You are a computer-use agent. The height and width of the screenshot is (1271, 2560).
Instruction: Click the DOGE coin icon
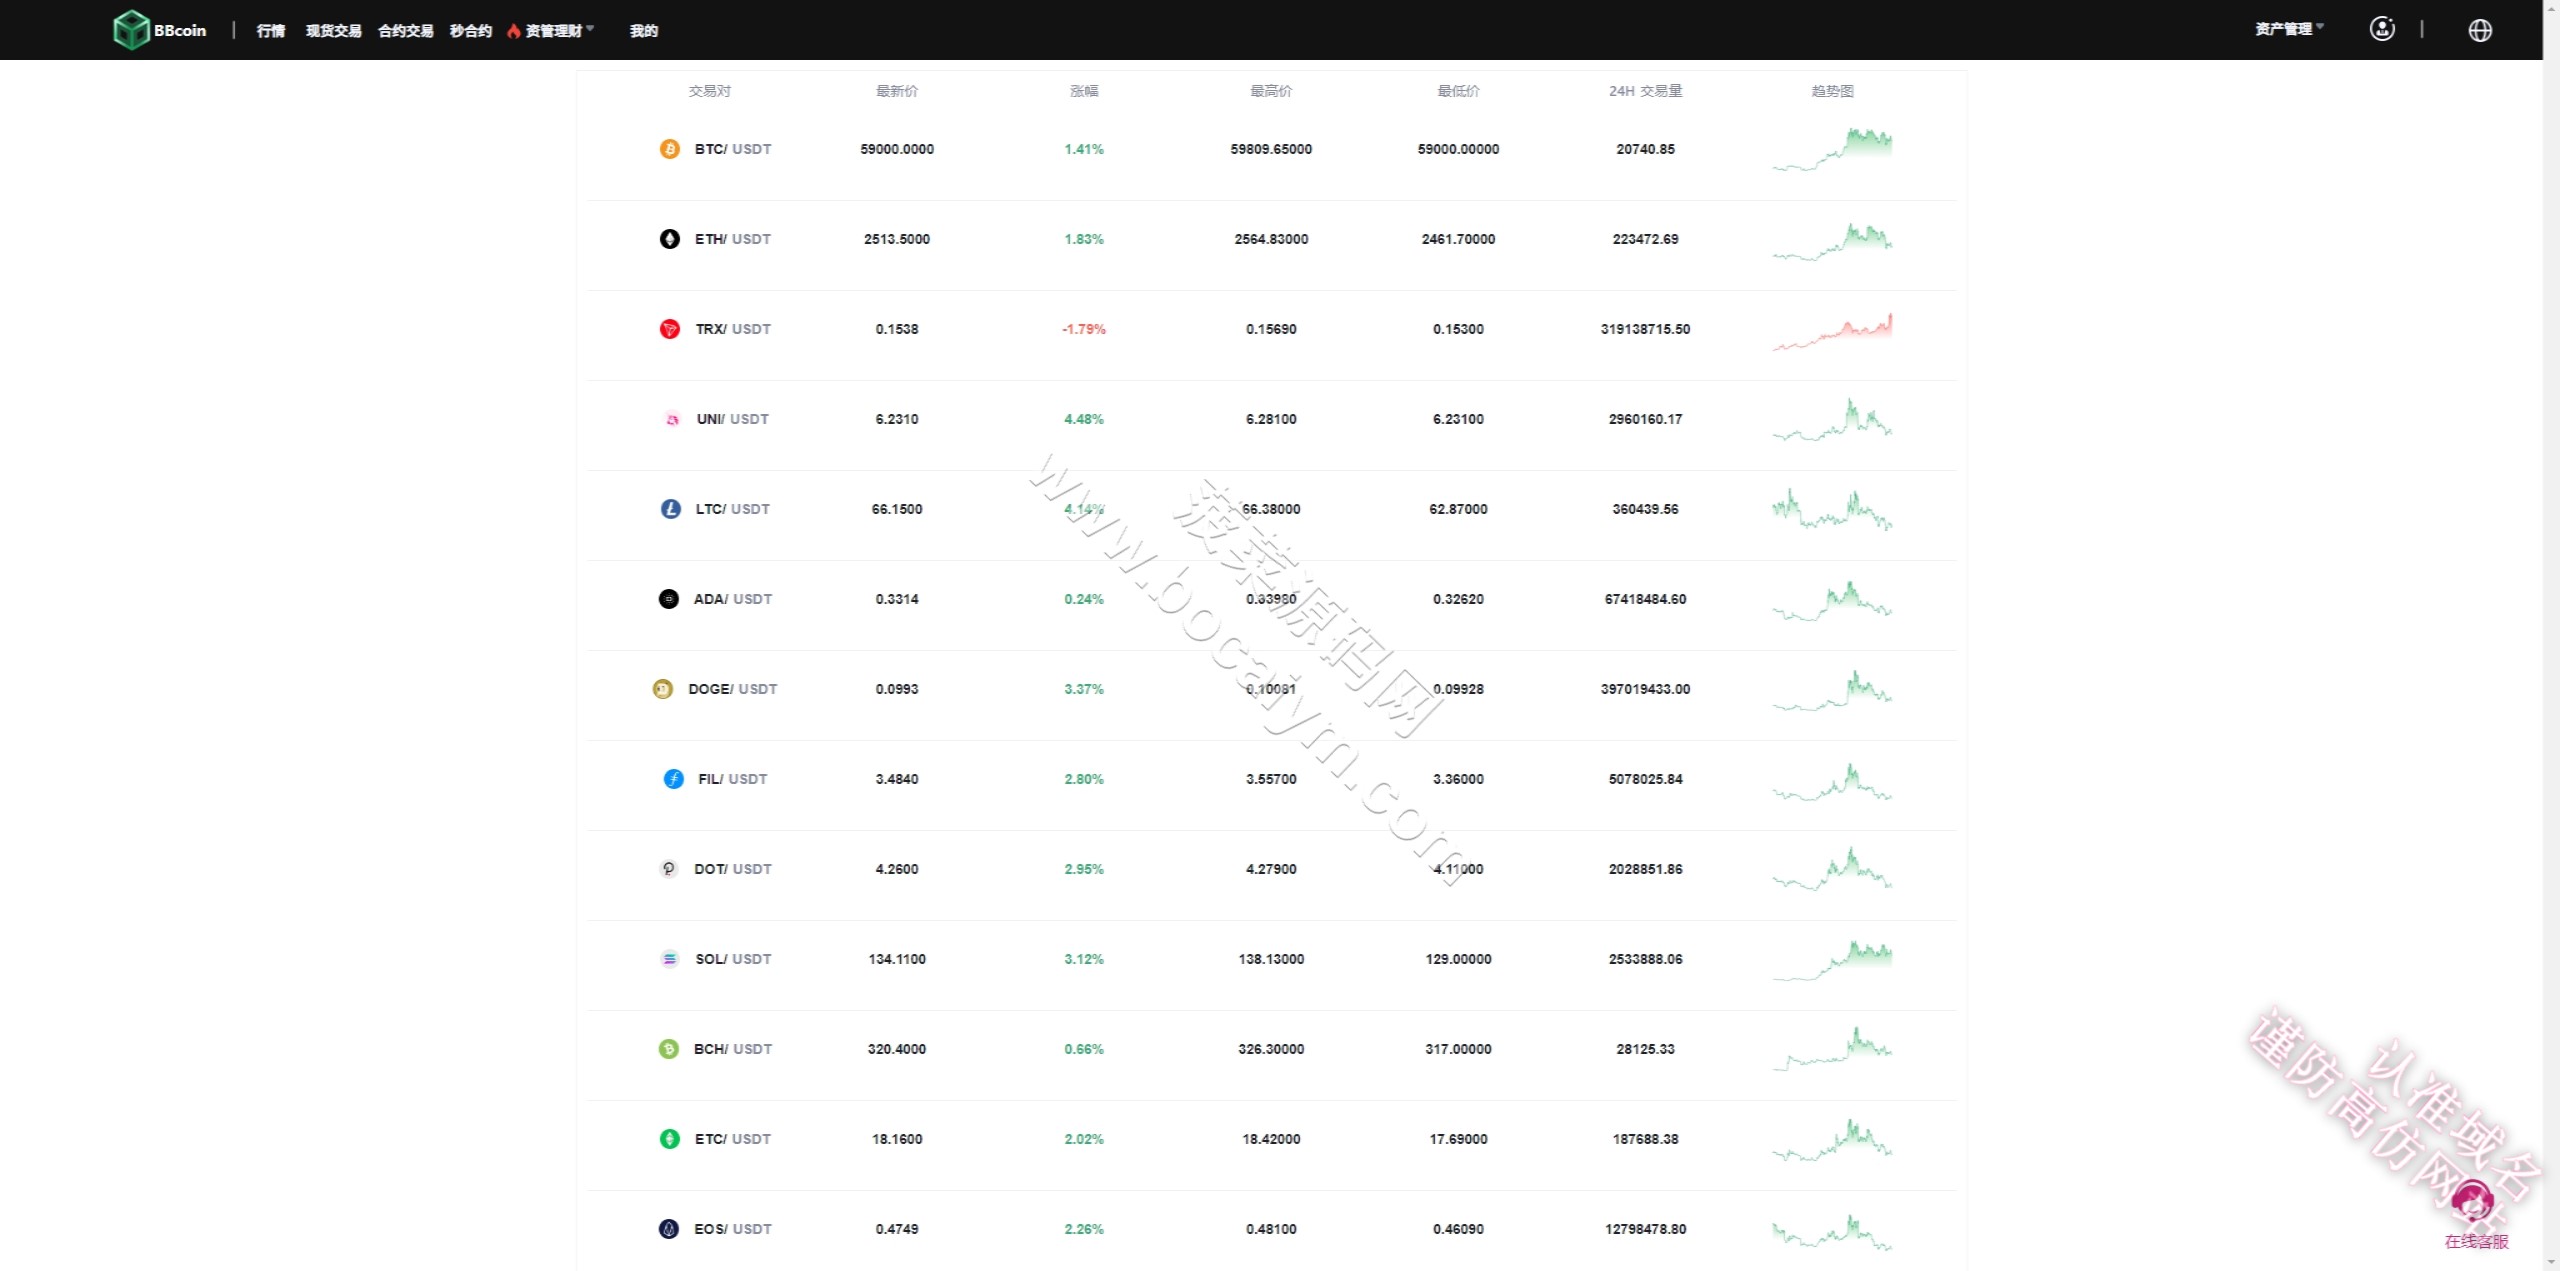[x=662, y=689]
